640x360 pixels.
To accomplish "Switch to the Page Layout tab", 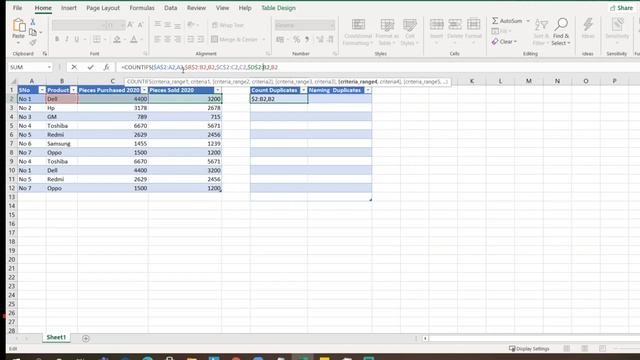I will click(x=103, y=8).
